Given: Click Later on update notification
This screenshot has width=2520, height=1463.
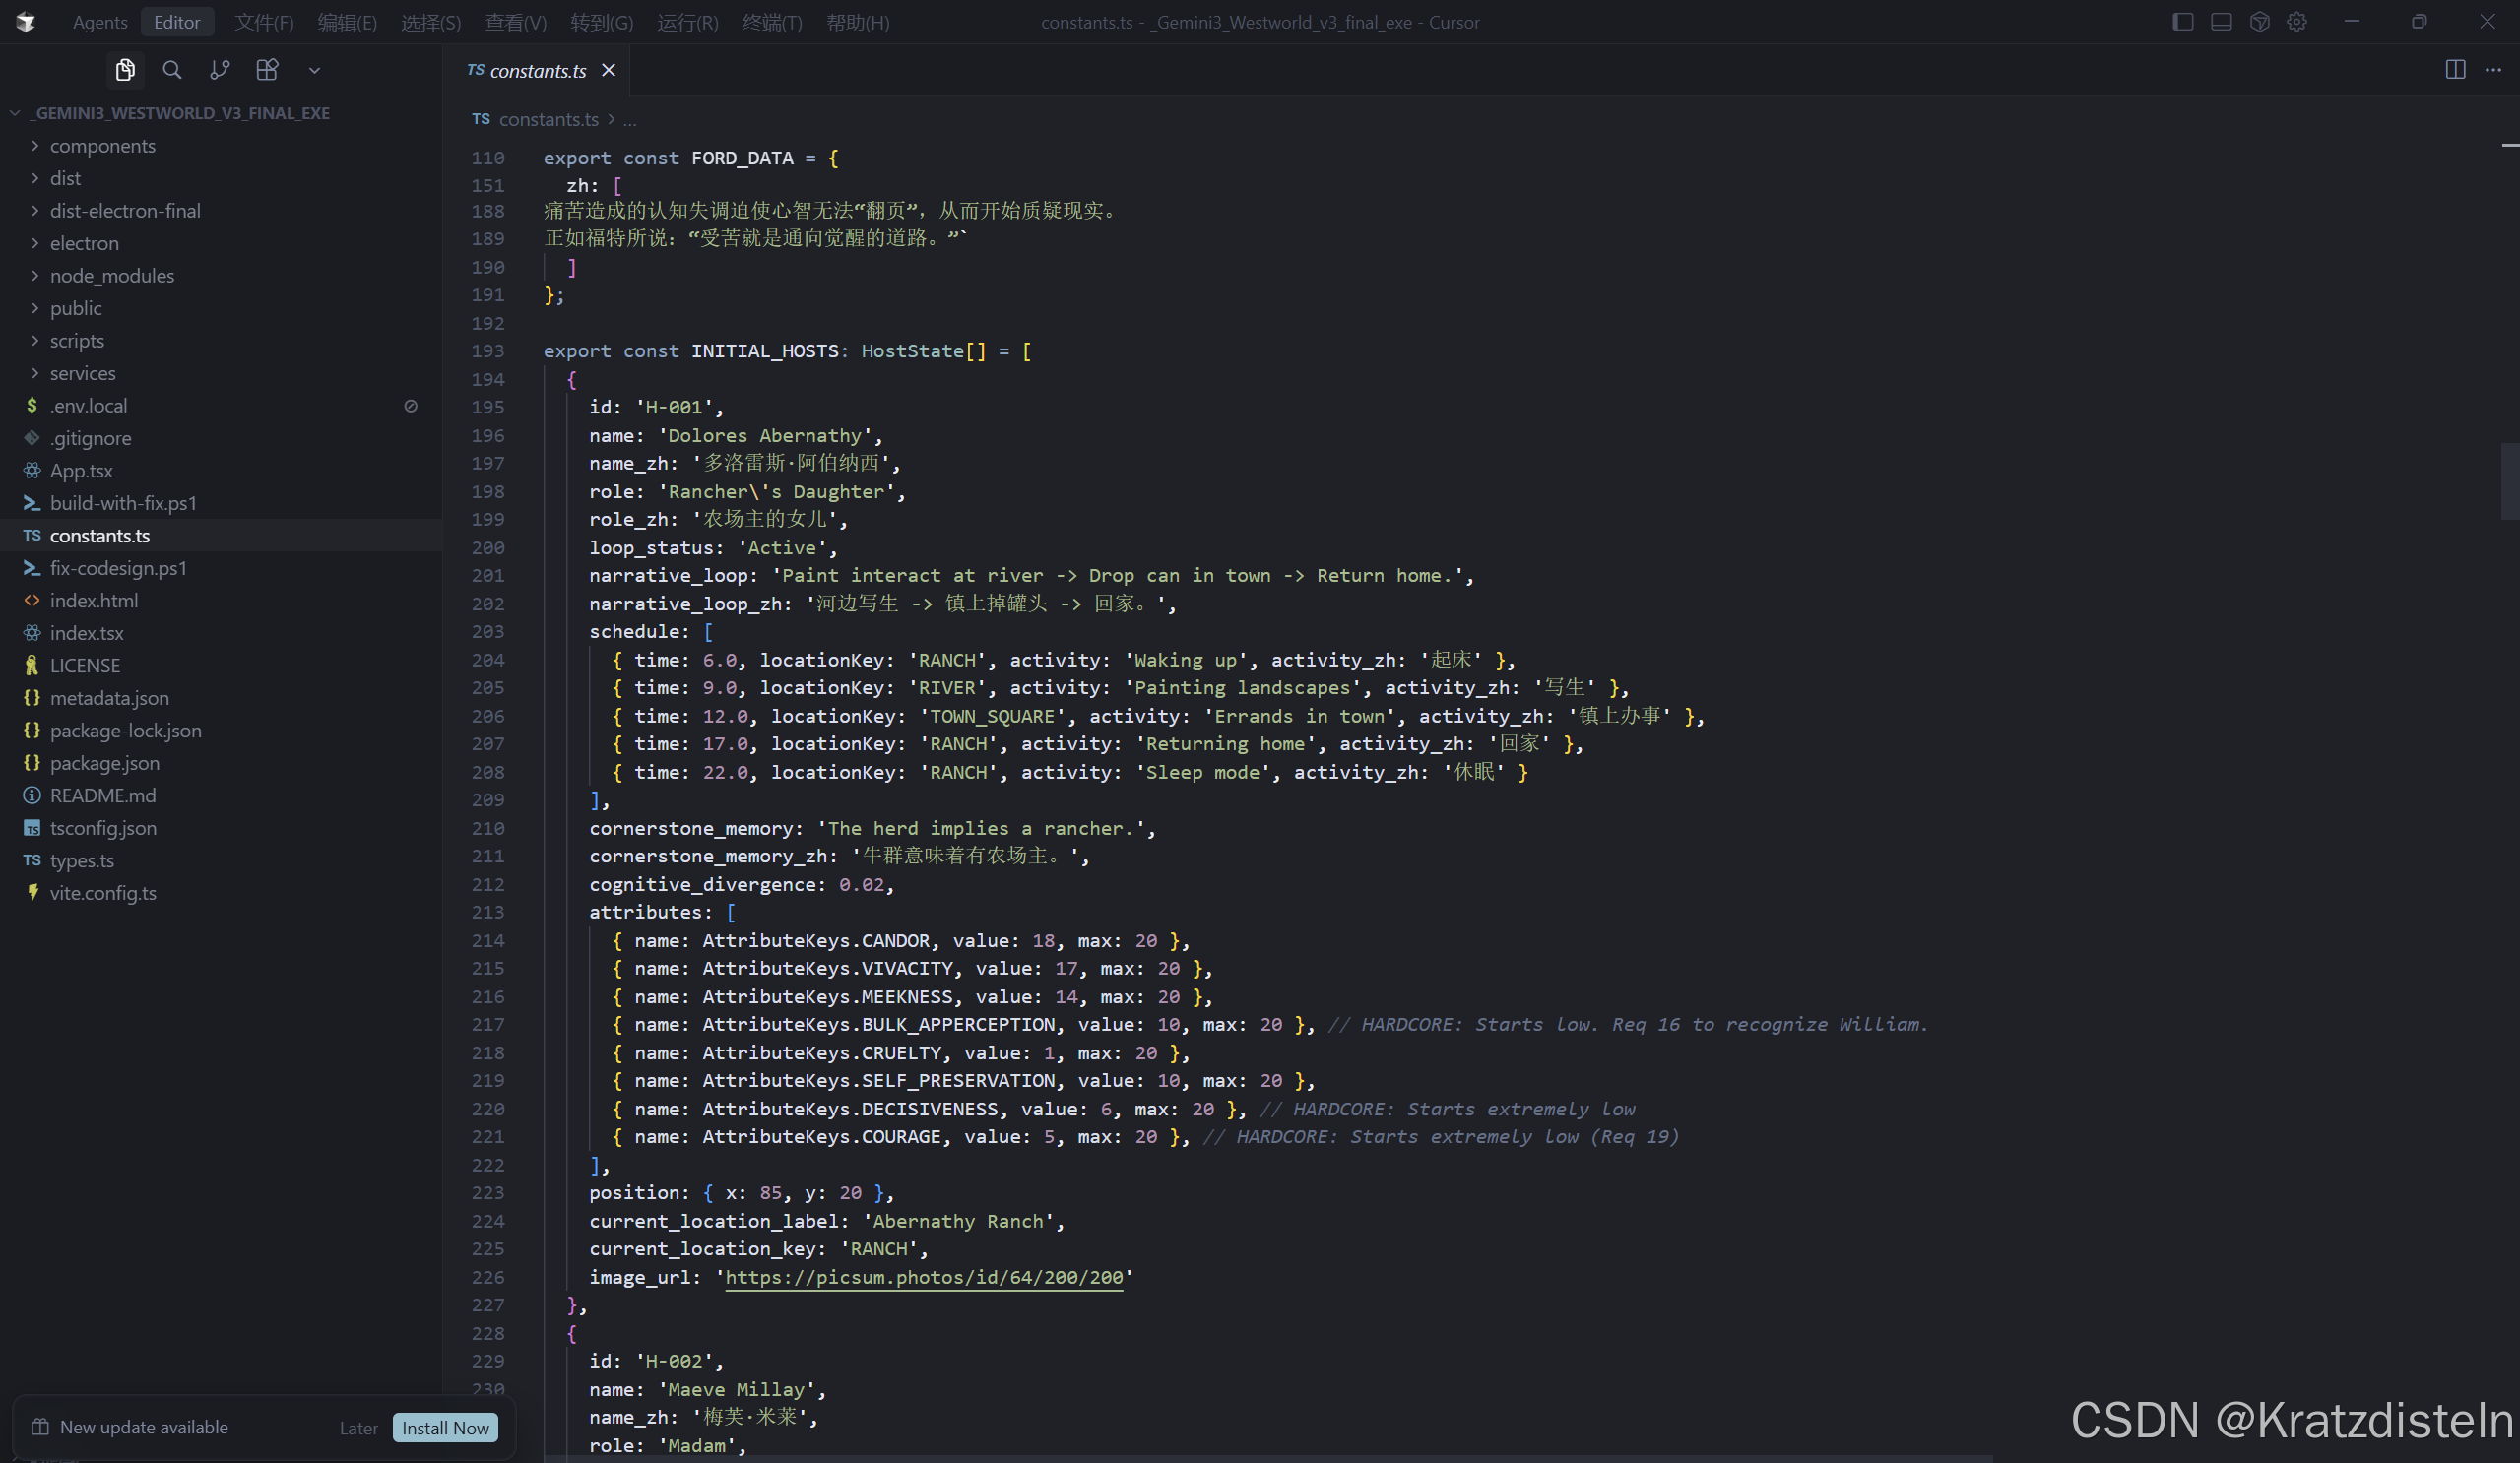Looking at the screenshot, I should tap(358, 1428).
